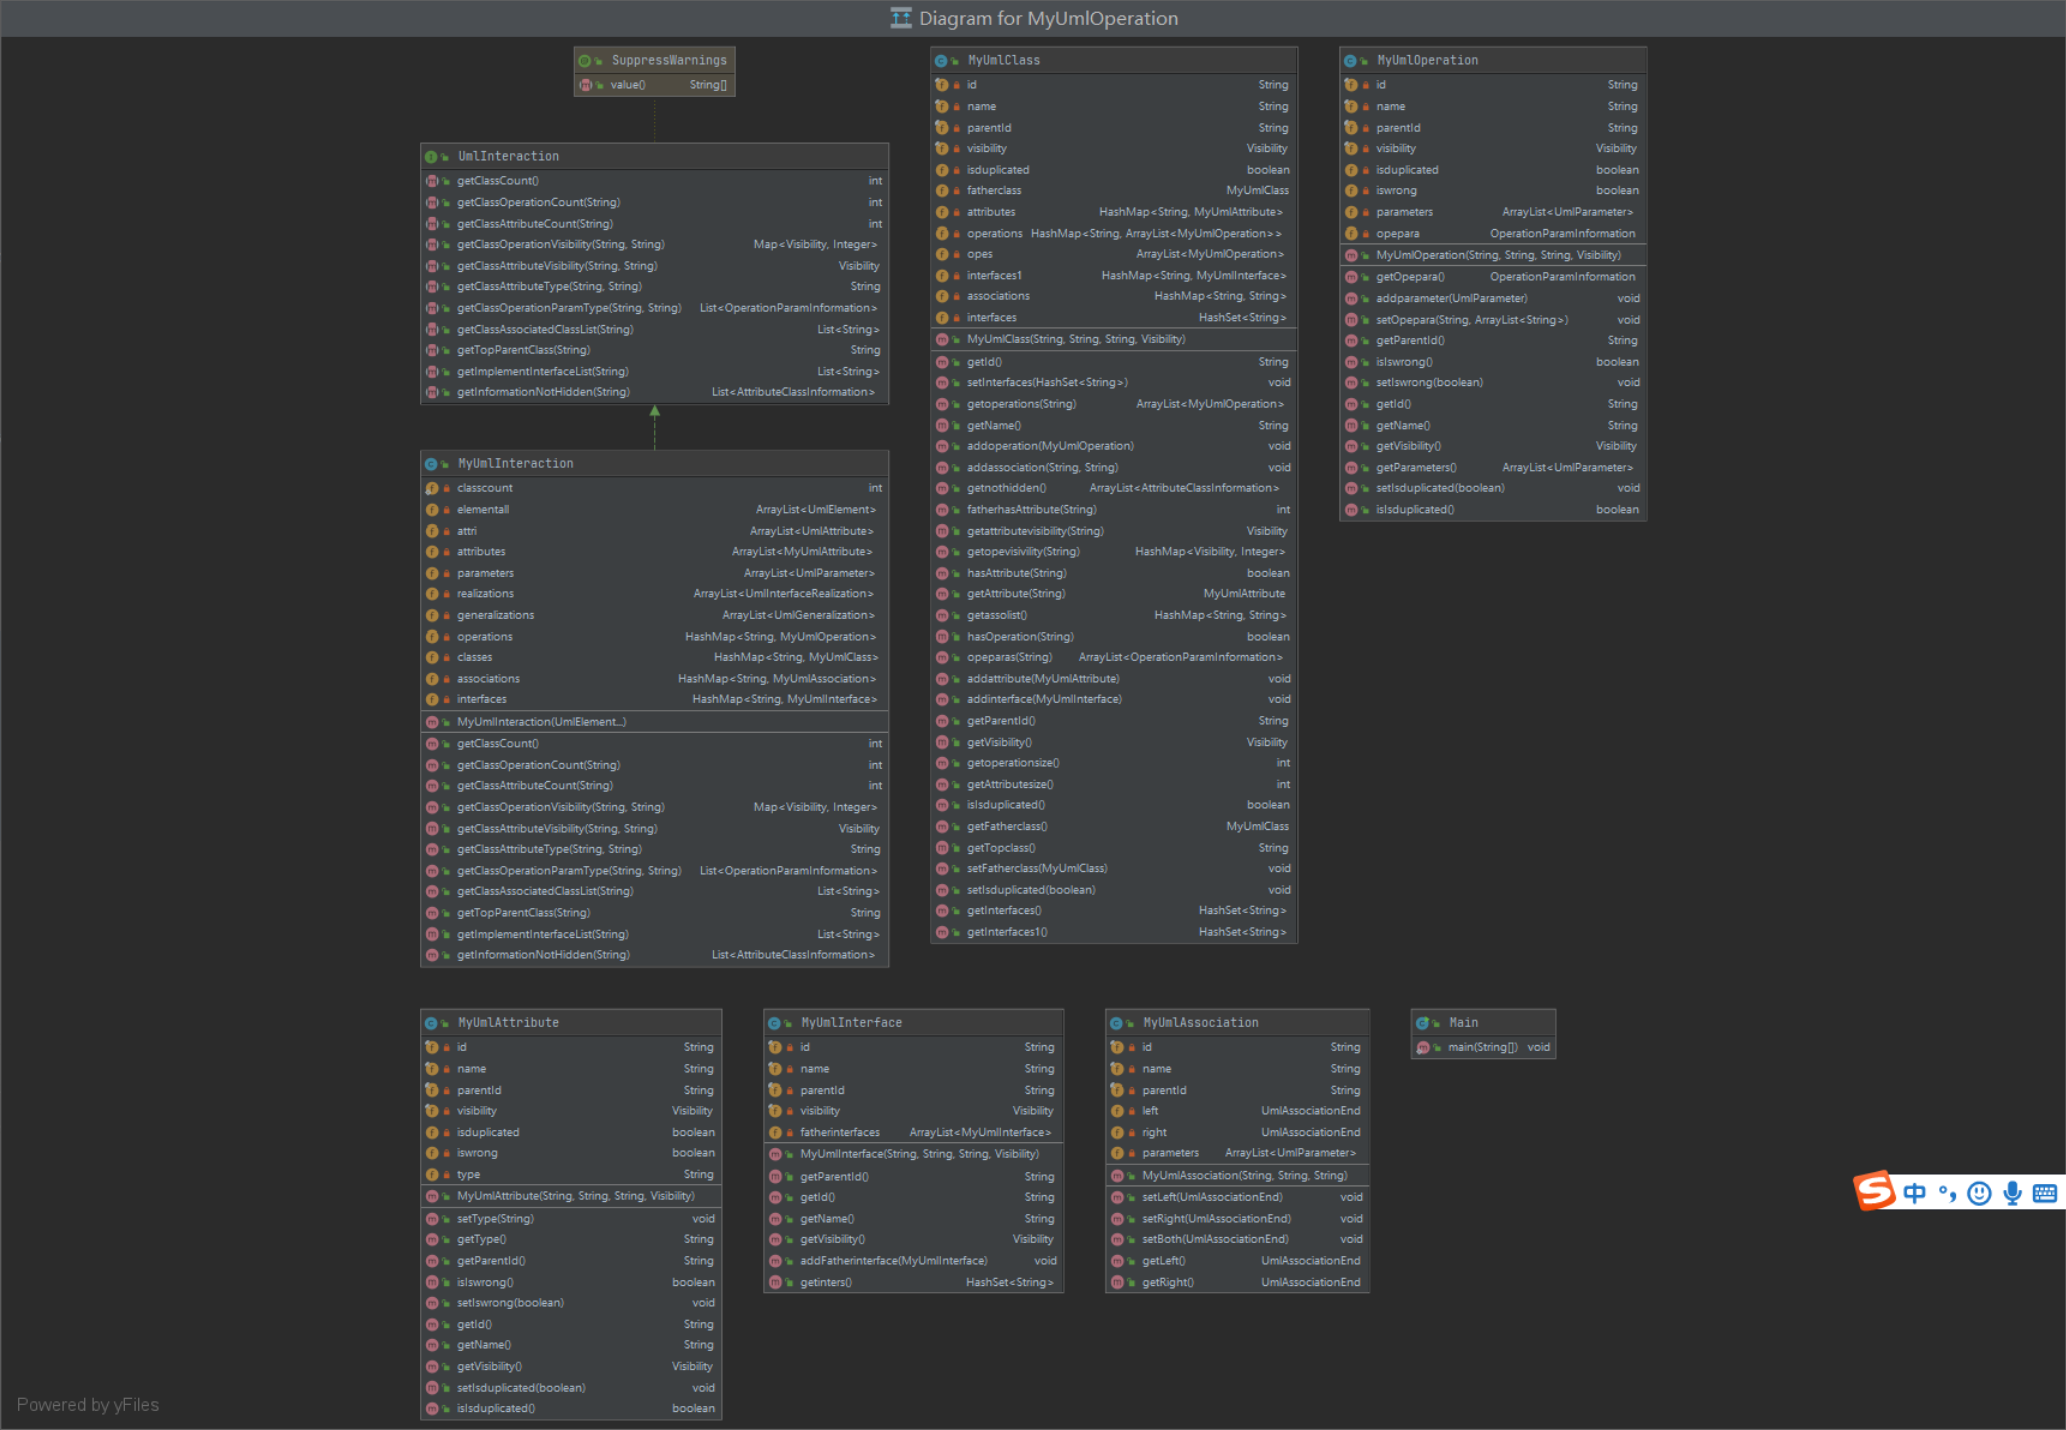Open the IME soft keyboard icon
This screenshot has height=1430, width=2066.
click(x=2045, y=1193)
